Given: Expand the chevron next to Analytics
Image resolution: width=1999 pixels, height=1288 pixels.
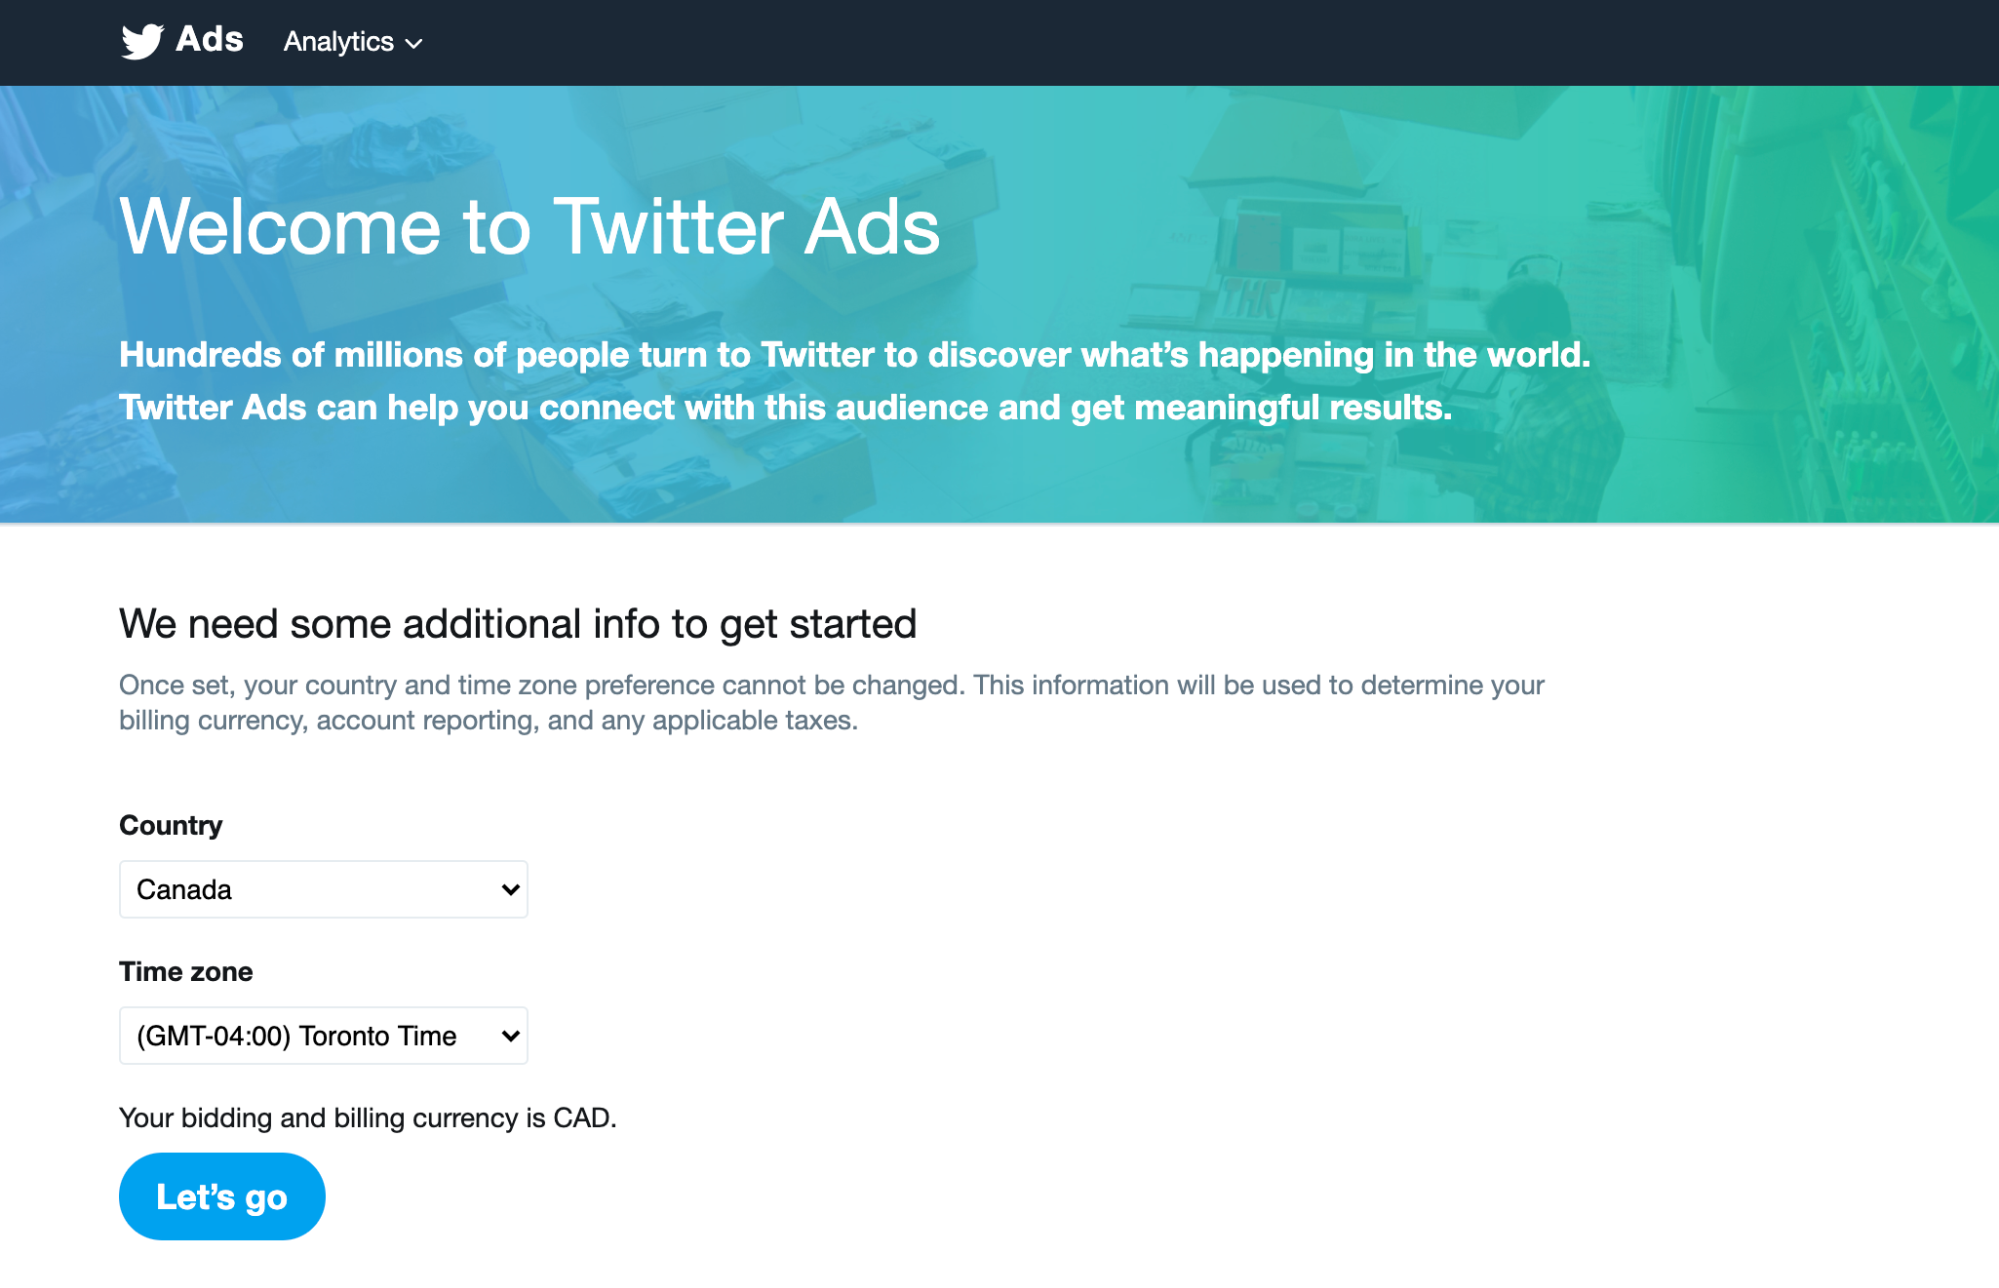Looking at the screenshot, I should click(414, 43).
